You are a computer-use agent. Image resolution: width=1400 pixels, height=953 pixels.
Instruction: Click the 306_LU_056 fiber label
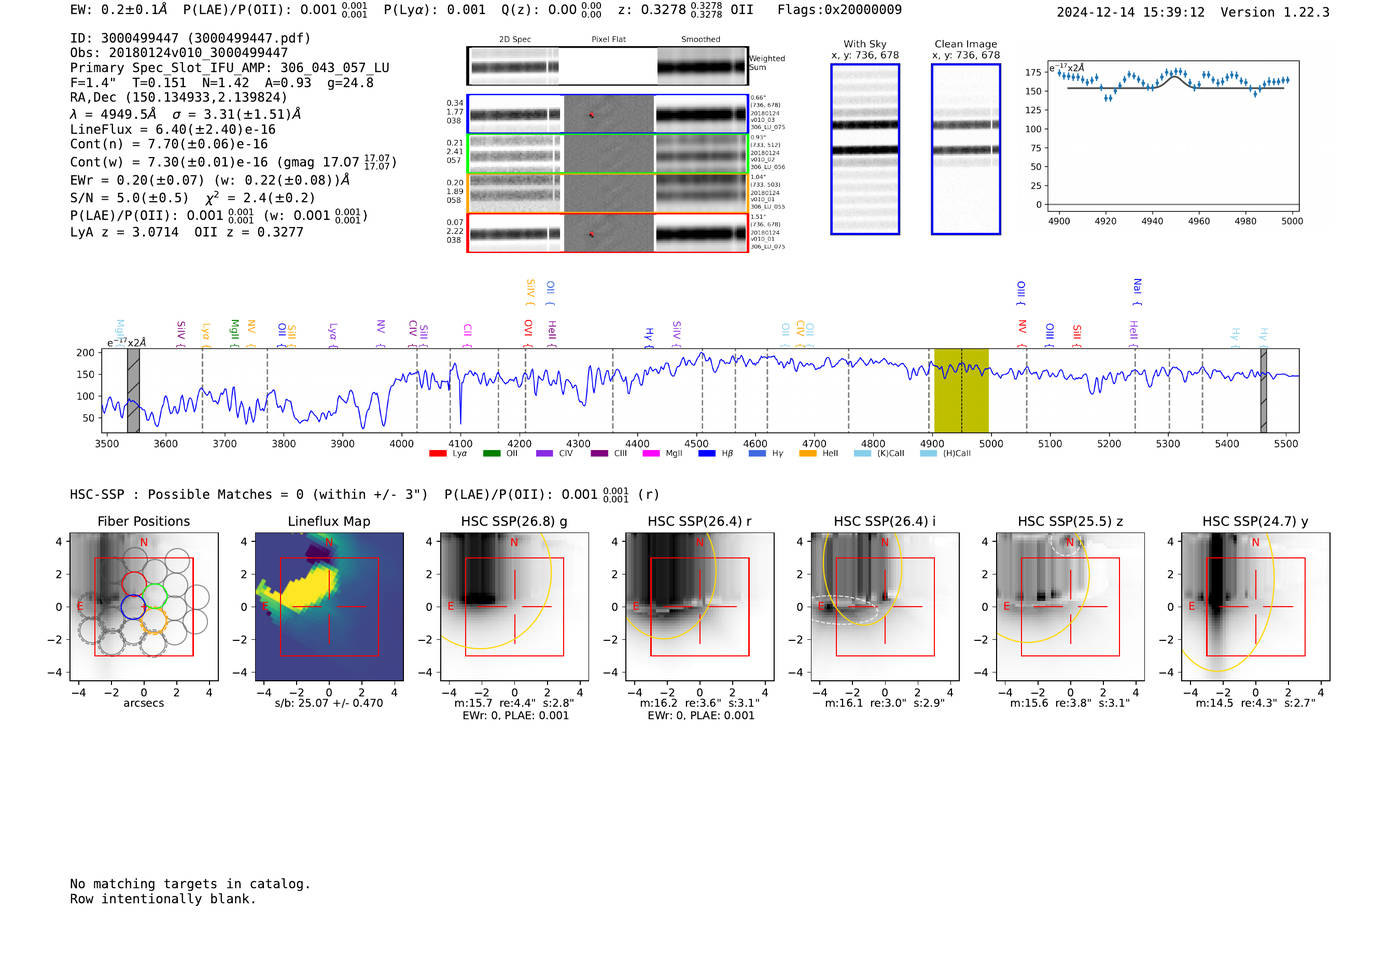tap(768, 167)
